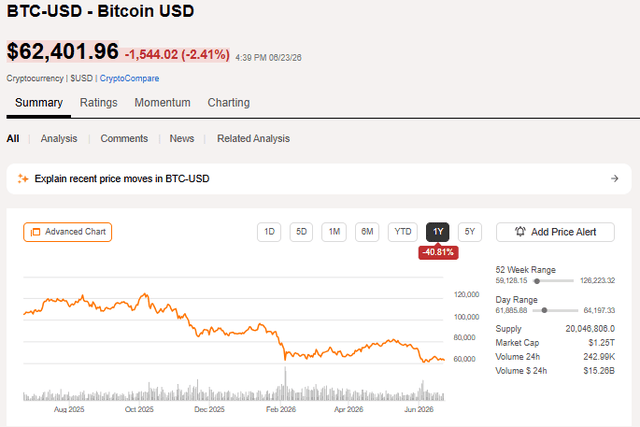Click the sparkle AI icon beside Explain
Screen dimensions: 640x427
[23, 179]
